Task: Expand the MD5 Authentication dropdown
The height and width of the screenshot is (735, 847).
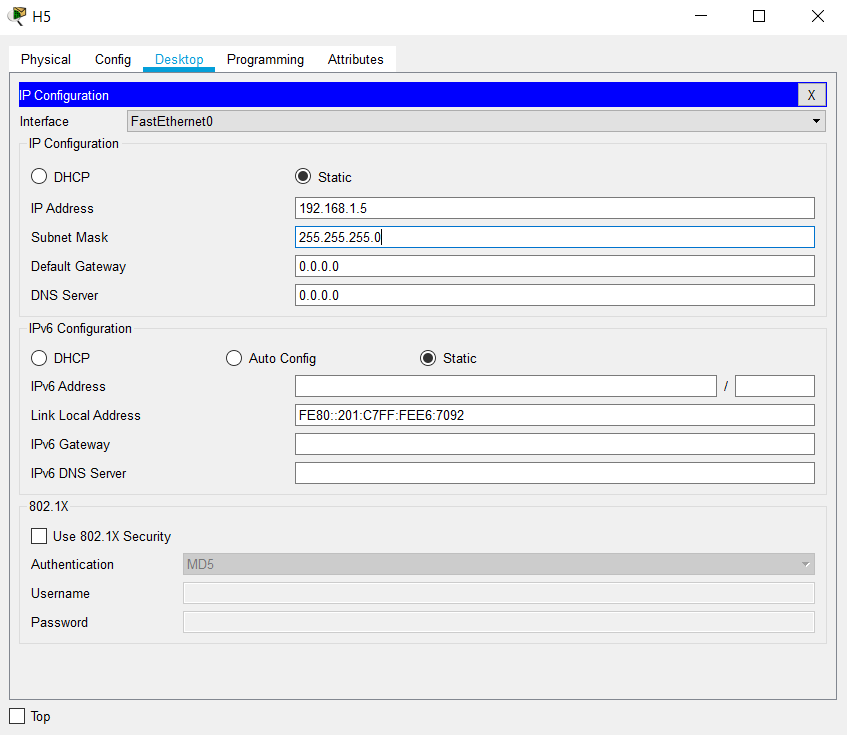Action: click(498, 564)
